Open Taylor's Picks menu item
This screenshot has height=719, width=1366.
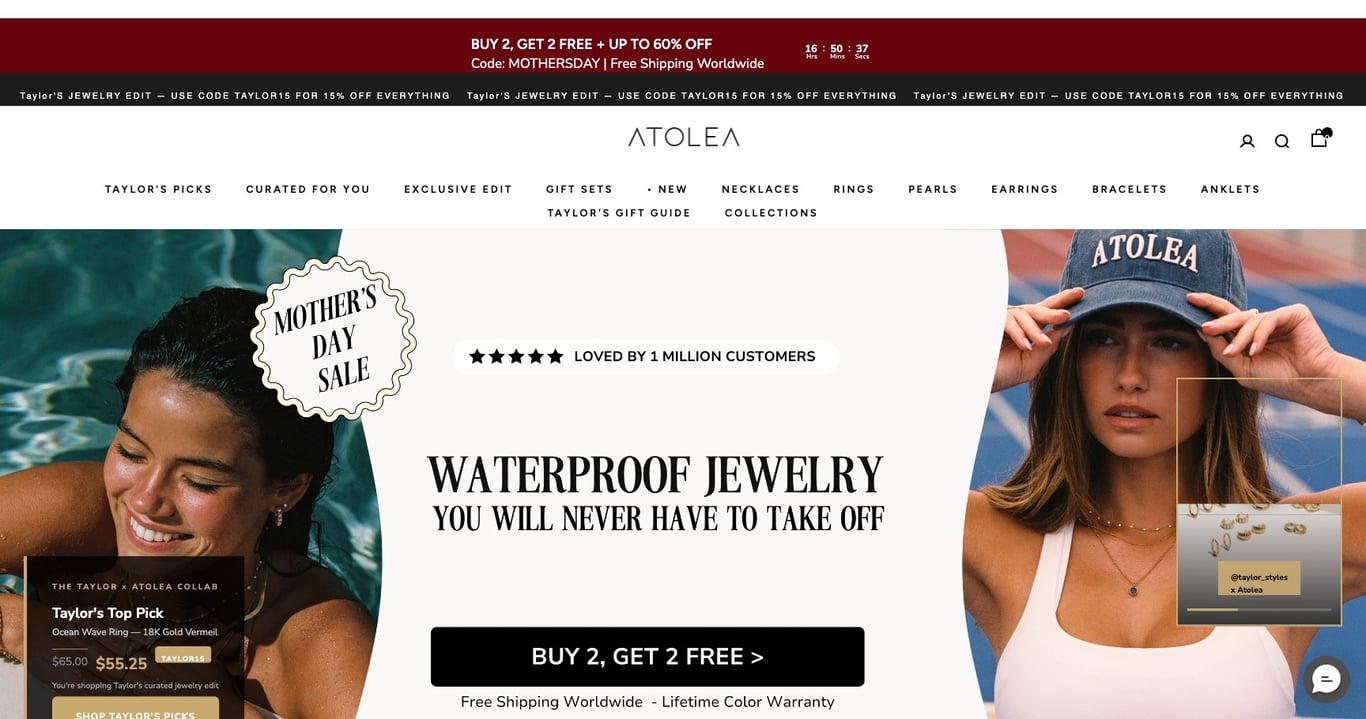(159, 189)
